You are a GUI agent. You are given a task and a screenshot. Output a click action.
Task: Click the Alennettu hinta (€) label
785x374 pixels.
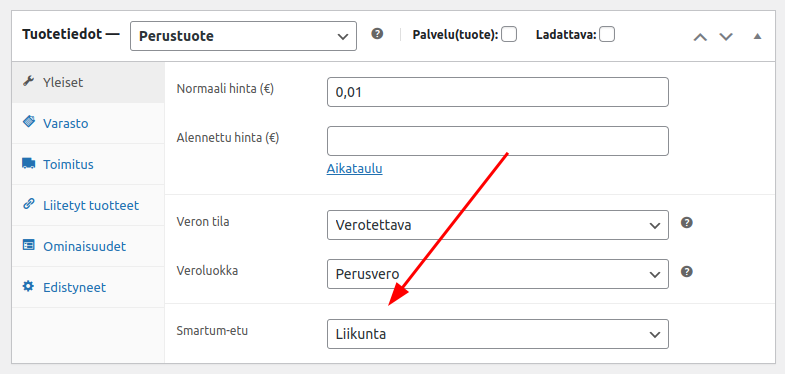point(228,138)
